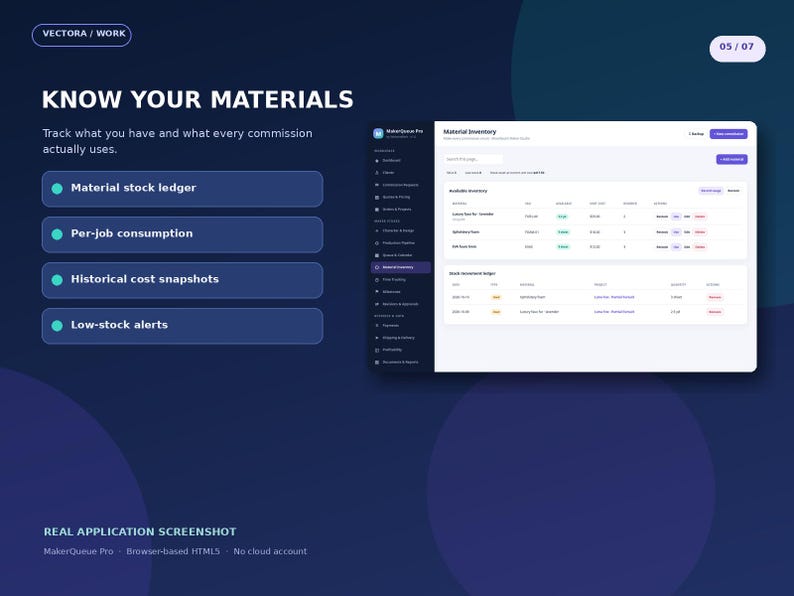Click the Commission Requests sidebar icon

(377, 185)
